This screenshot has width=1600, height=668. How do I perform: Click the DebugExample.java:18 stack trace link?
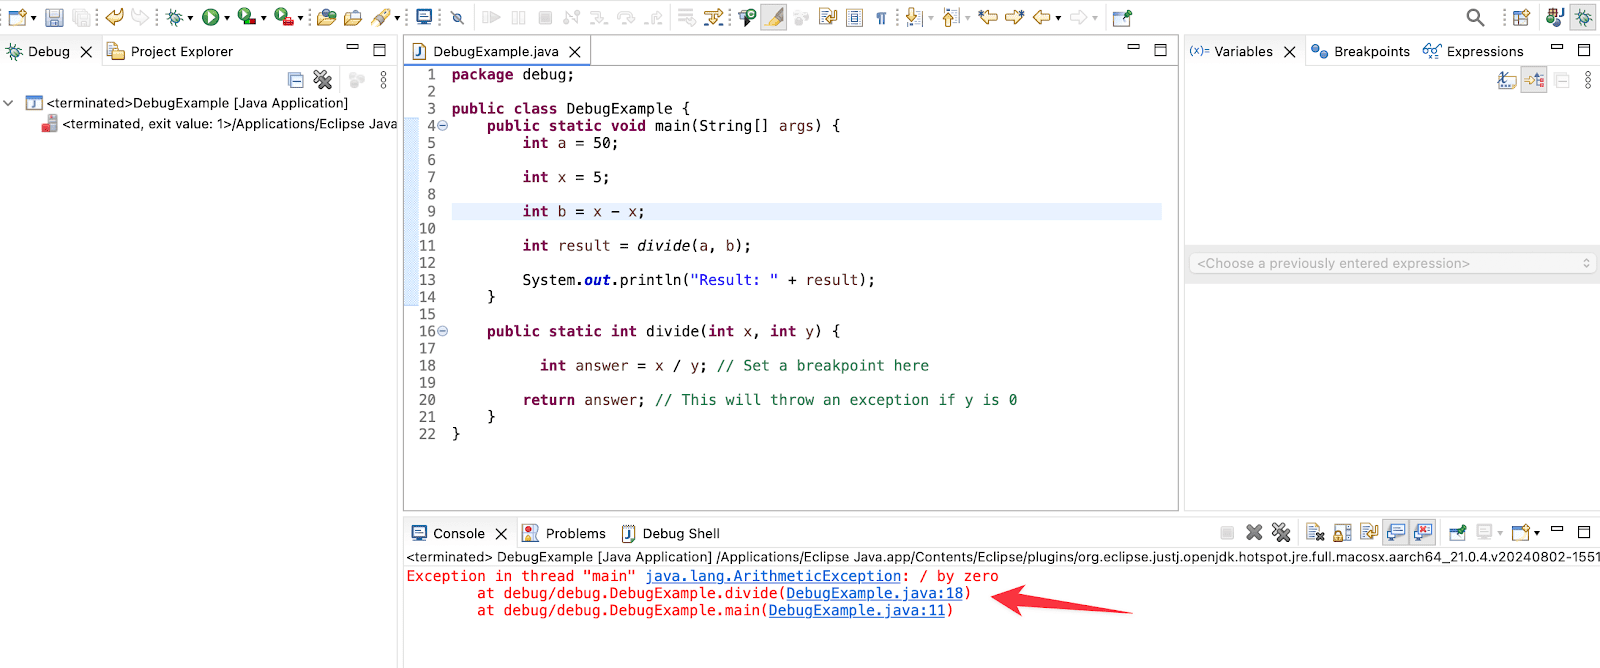click(x=874, y=593)
